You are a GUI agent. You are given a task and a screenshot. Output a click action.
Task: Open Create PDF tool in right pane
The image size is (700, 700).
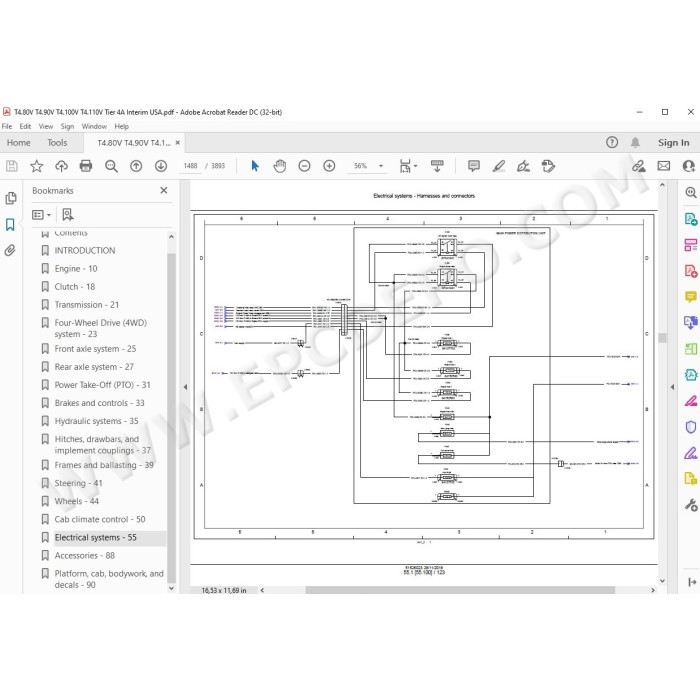point(691,271)
